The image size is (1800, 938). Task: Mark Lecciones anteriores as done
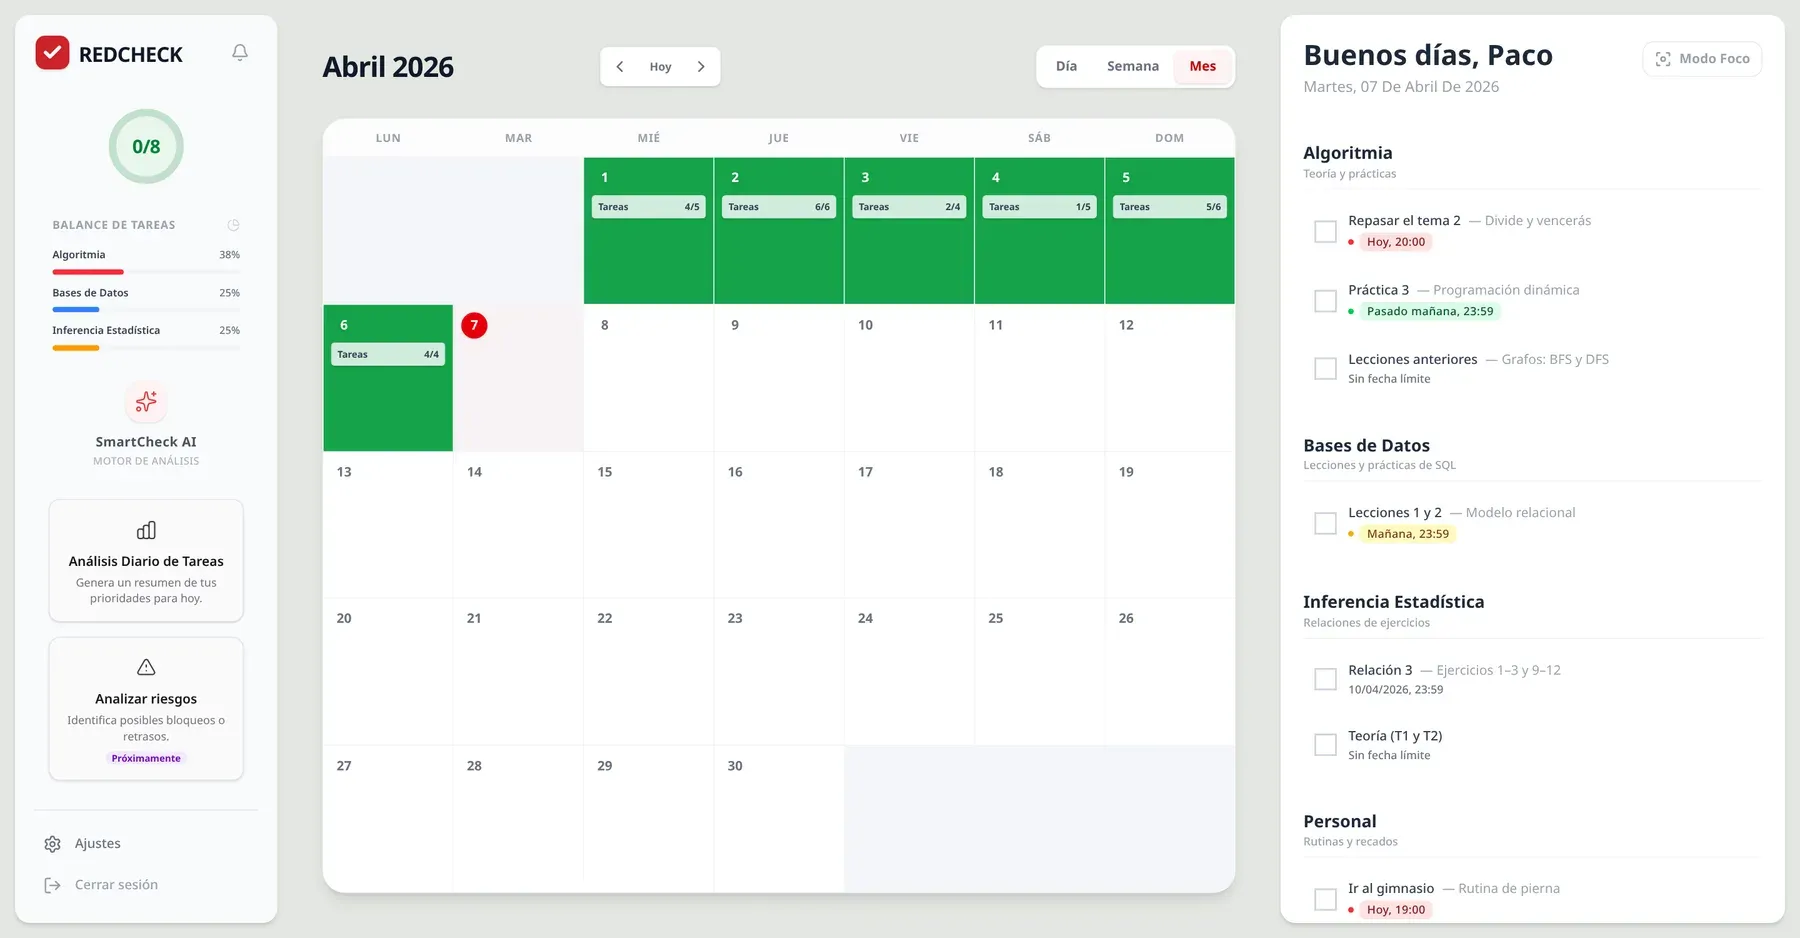coord(1325,368)
